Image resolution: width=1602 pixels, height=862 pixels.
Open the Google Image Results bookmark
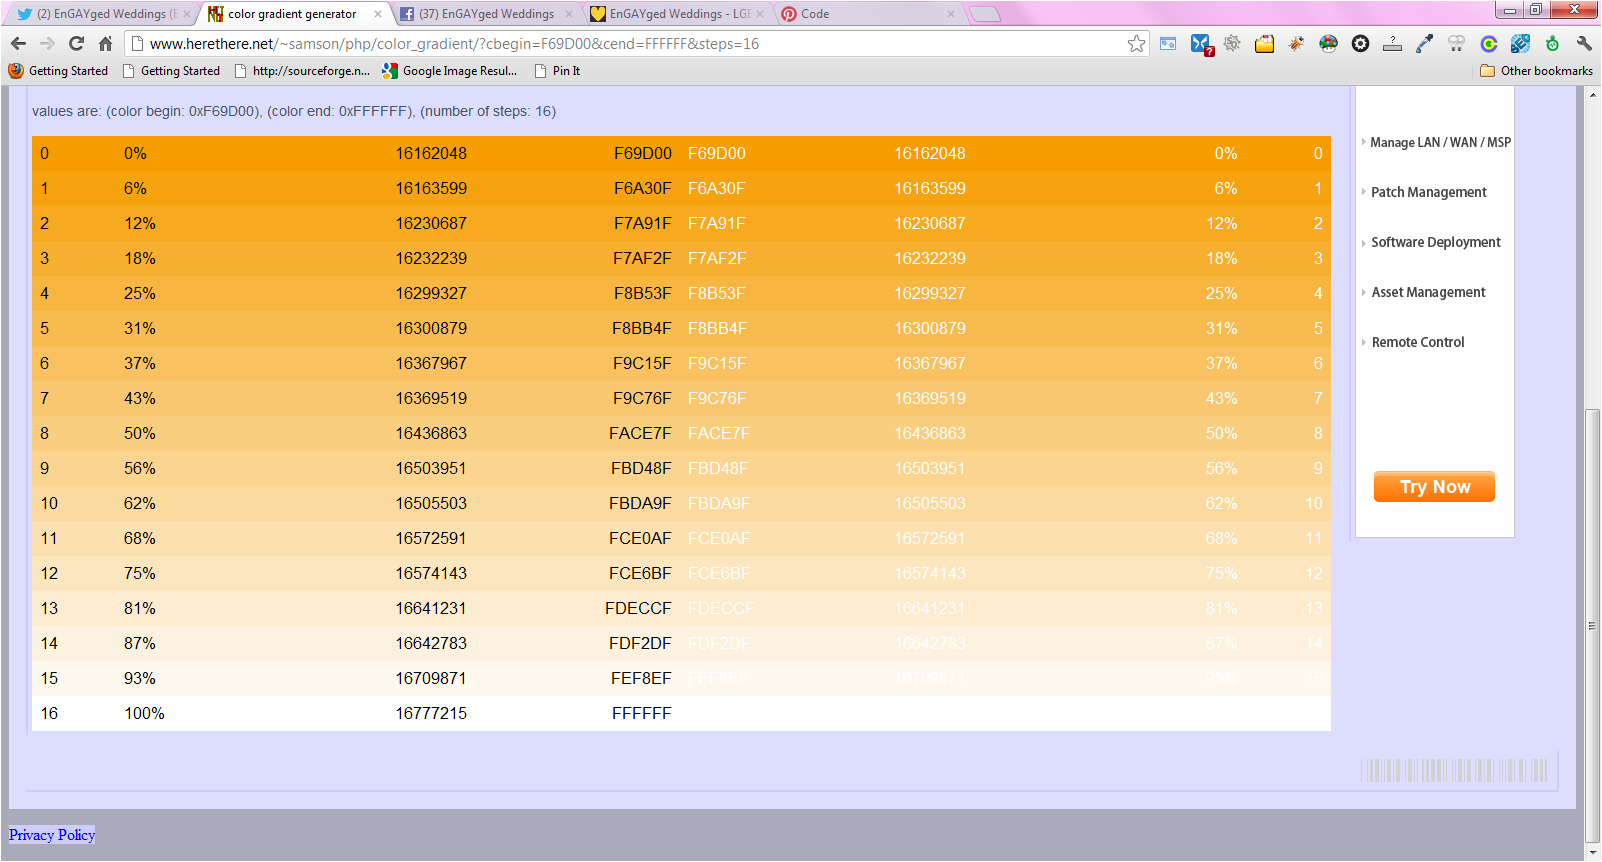[450, 71]
